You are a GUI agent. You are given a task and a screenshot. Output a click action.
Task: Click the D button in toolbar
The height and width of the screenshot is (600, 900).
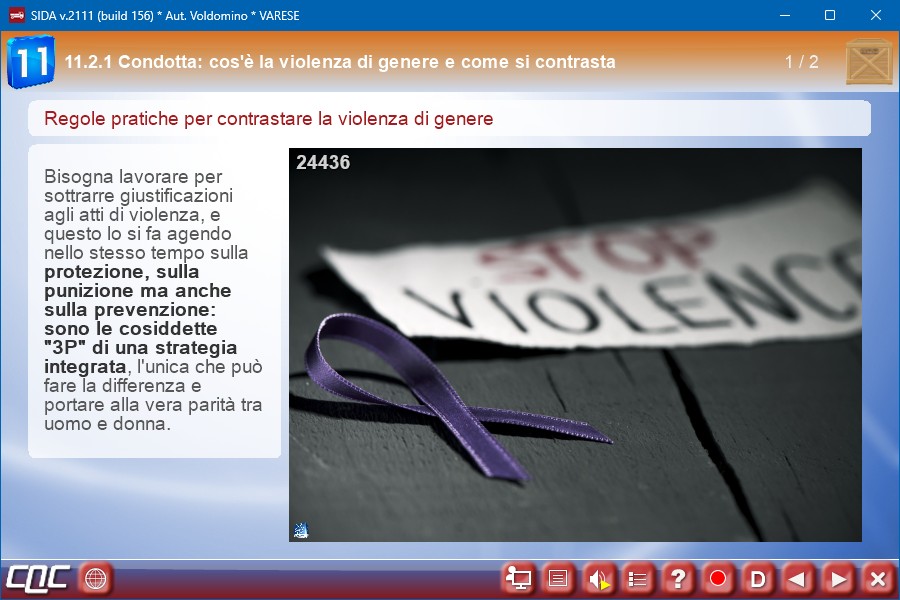(x=758, y=578)
